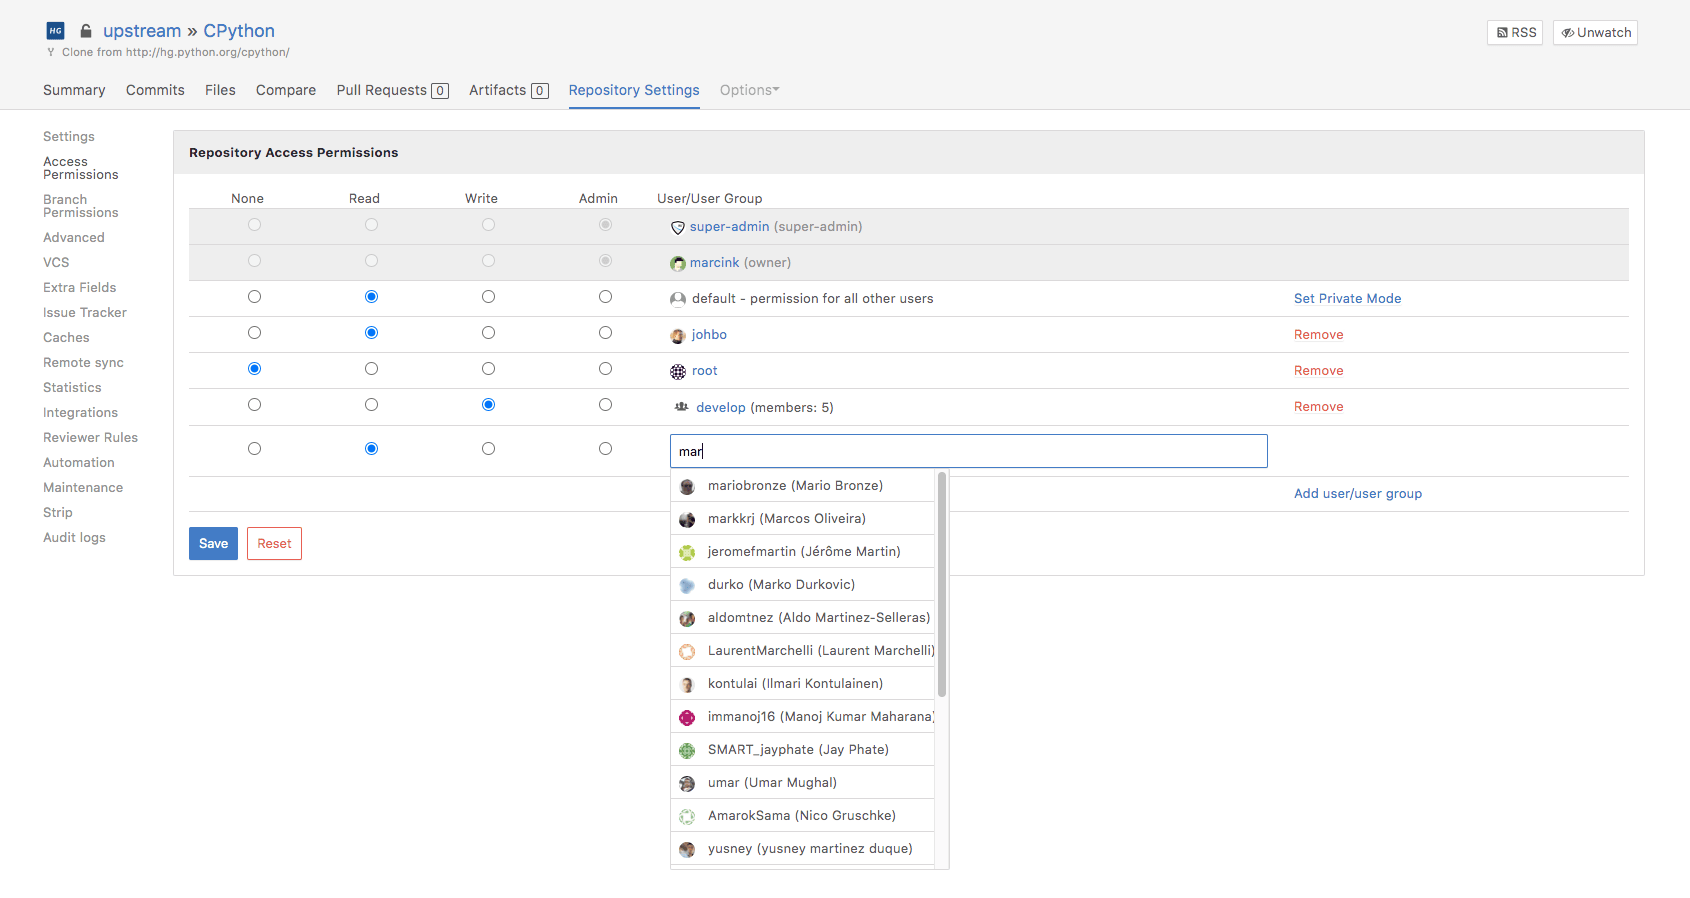Open Branch Permissions in the sidebar
The width and height of the screenshot is (1690, 898).
click(x=80, y=206)
